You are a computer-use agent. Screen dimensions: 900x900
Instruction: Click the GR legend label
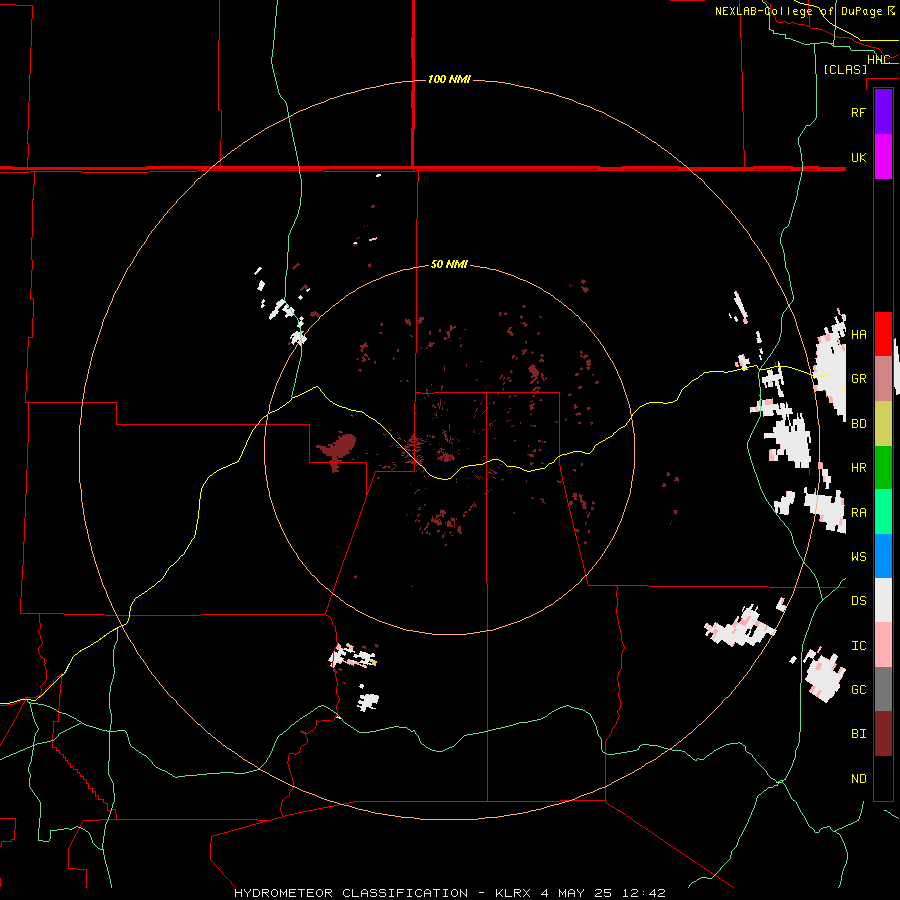pyautogui.click(x=858, y=379)
